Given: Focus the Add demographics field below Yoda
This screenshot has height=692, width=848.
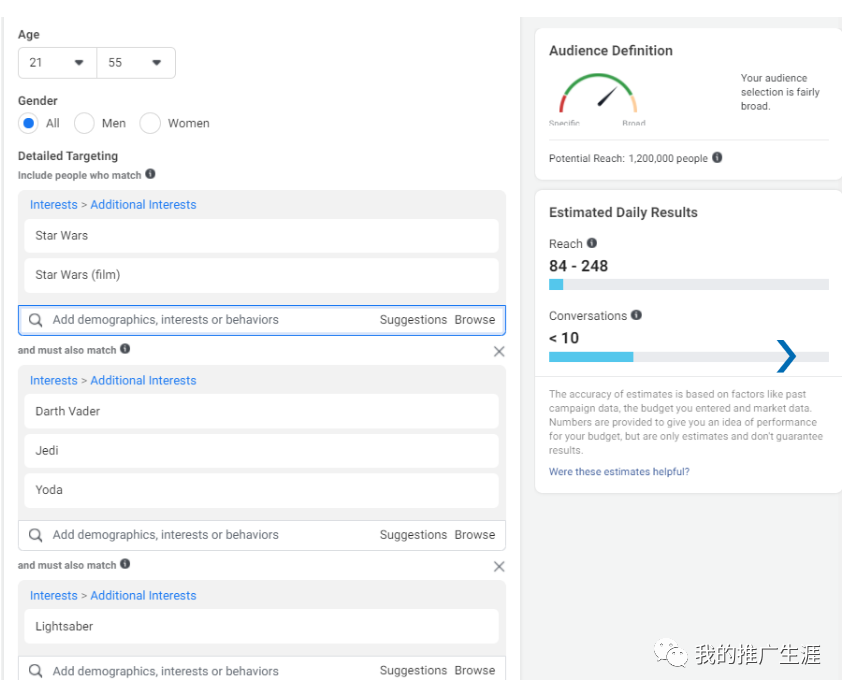Looking at the screenshot, I should coord(262,535).
